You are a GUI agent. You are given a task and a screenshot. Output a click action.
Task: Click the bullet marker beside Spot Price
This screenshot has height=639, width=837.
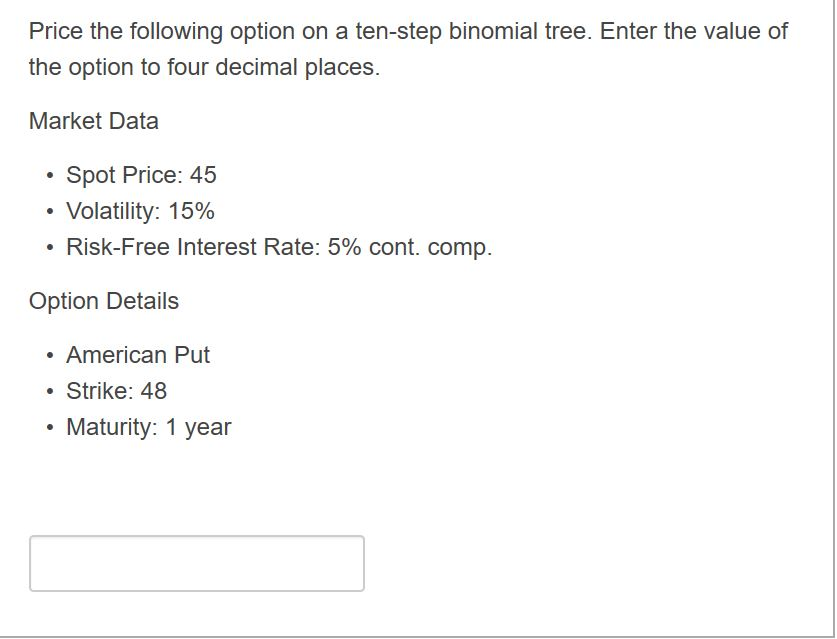click(49, 175)
